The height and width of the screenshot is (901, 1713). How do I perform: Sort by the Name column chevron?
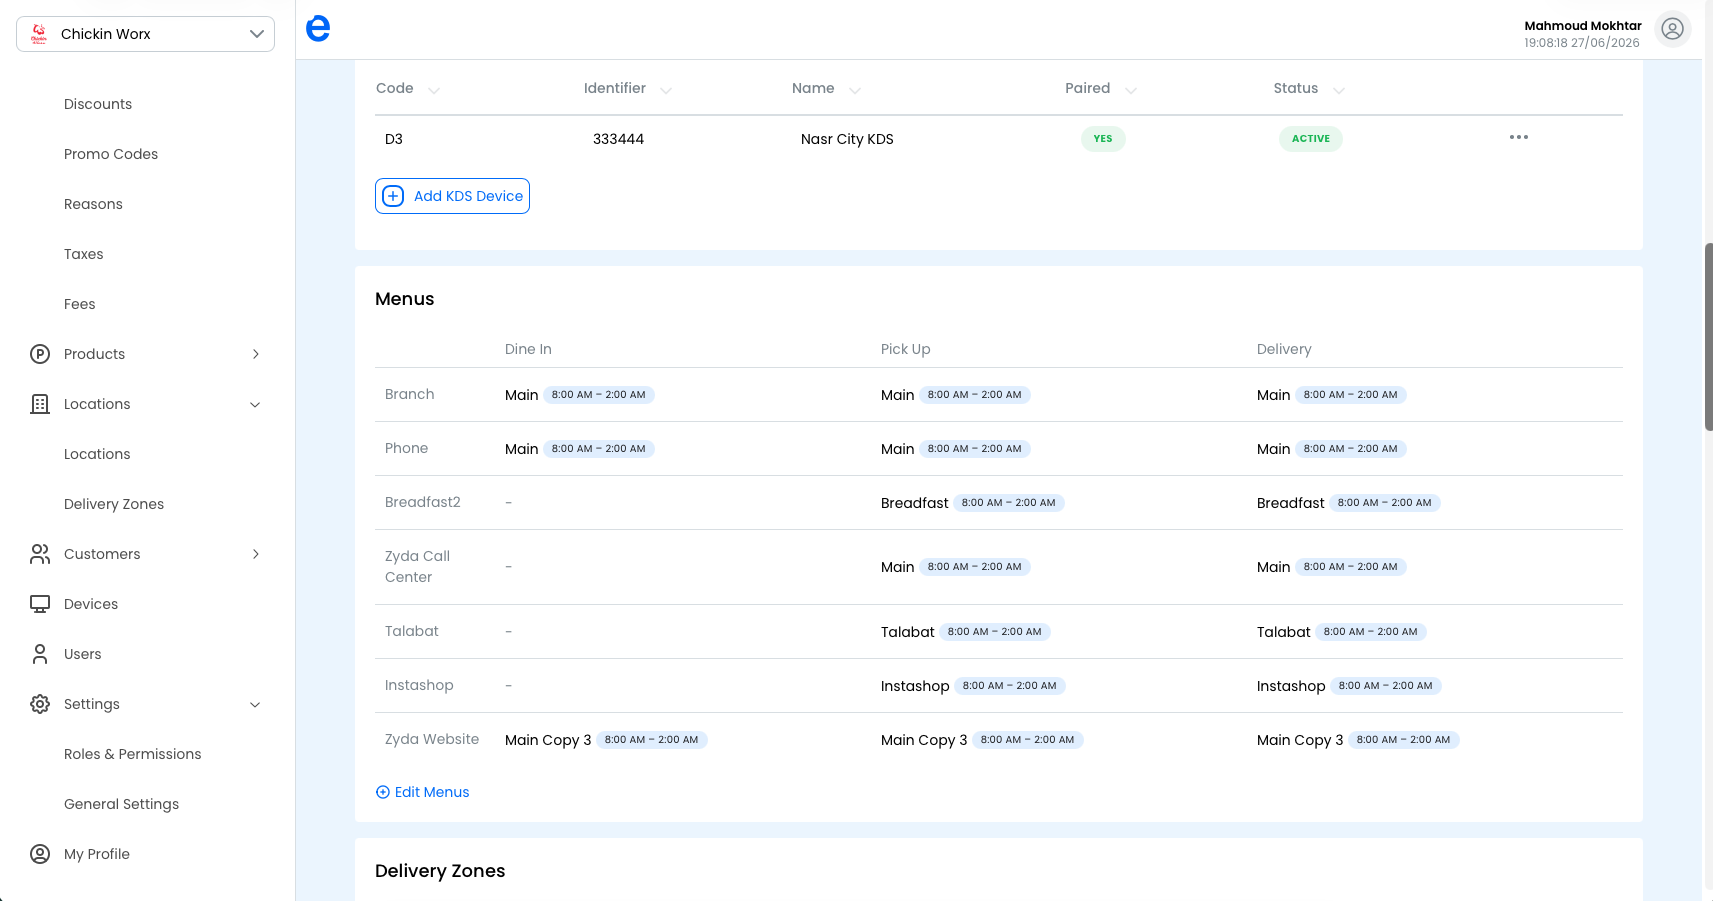click(855, 90)
